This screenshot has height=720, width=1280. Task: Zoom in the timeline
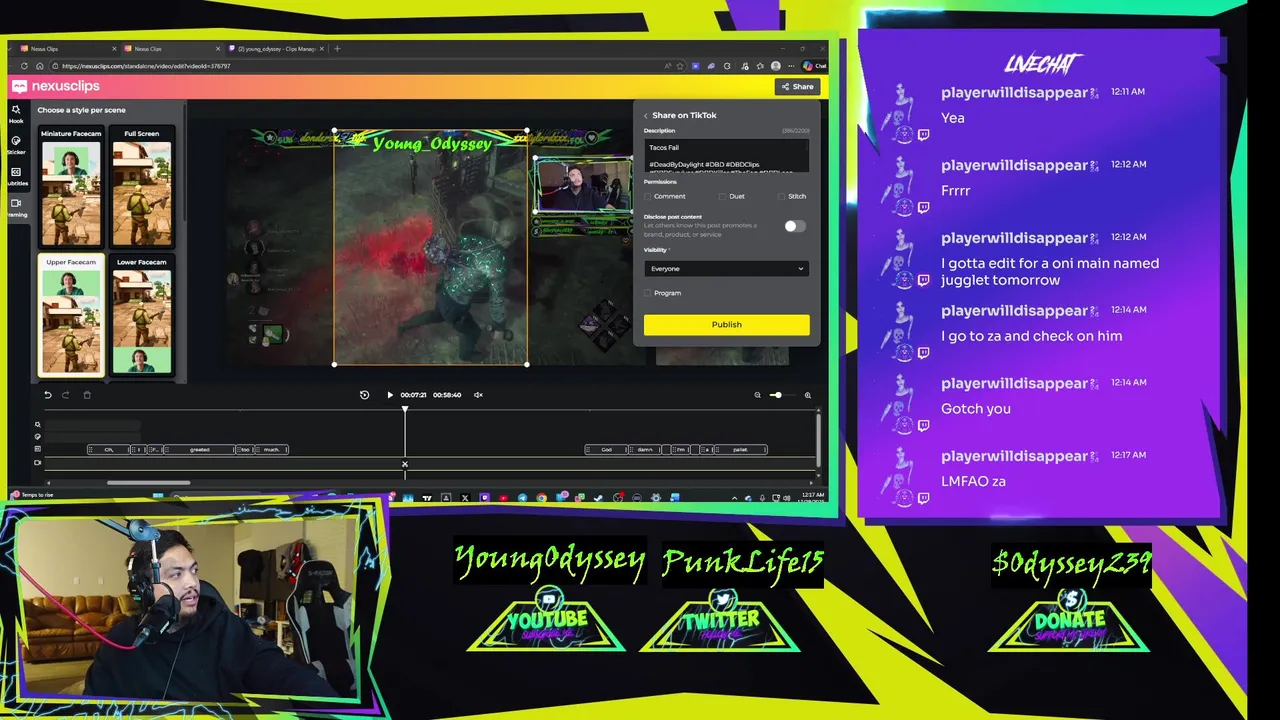pos(808,395)
